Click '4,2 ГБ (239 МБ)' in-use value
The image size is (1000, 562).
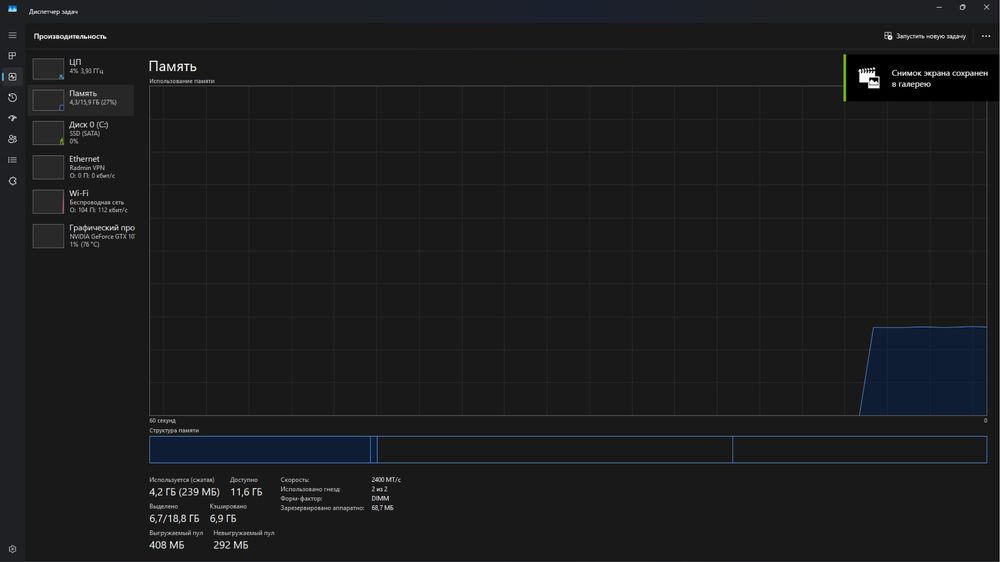(184, 492)
